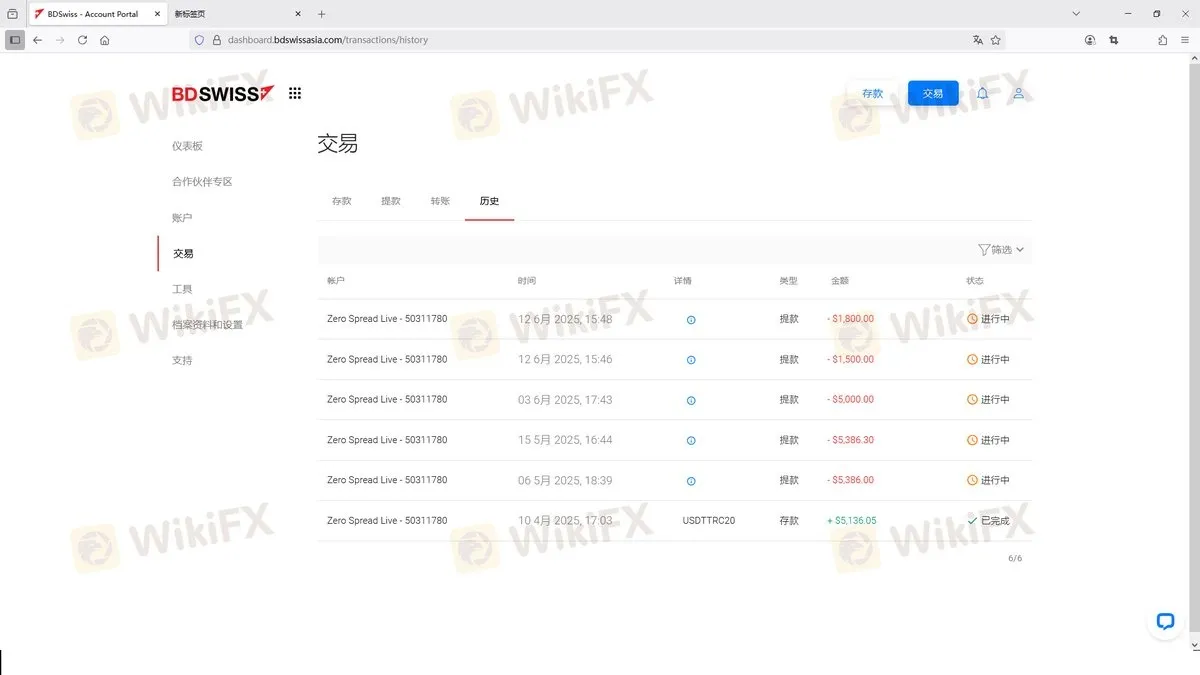Click date 15 5月 2025, 16:44
Screen dimensions: 1200x675
coord(565,440)
